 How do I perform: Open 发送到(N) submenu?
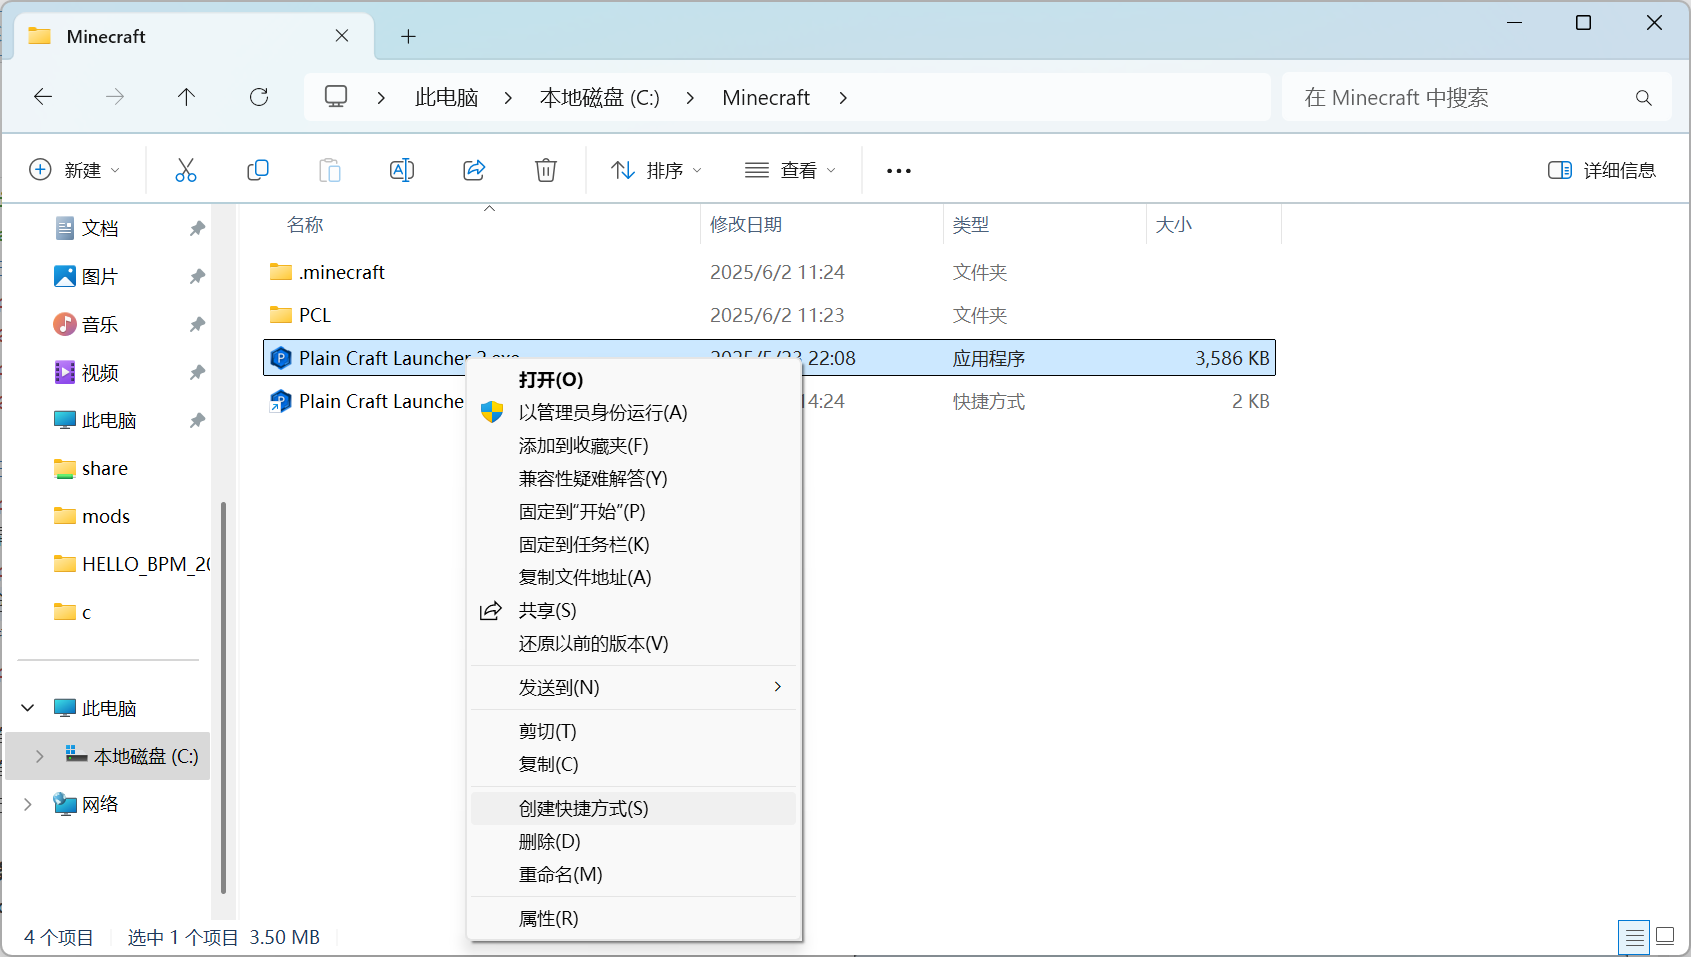[x=634, y=688]
